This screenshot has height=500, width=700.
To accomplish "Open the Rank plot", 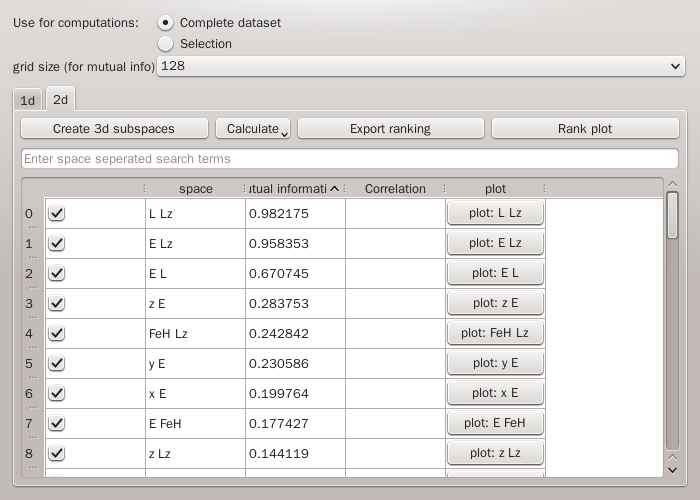I will click(585, 129).
